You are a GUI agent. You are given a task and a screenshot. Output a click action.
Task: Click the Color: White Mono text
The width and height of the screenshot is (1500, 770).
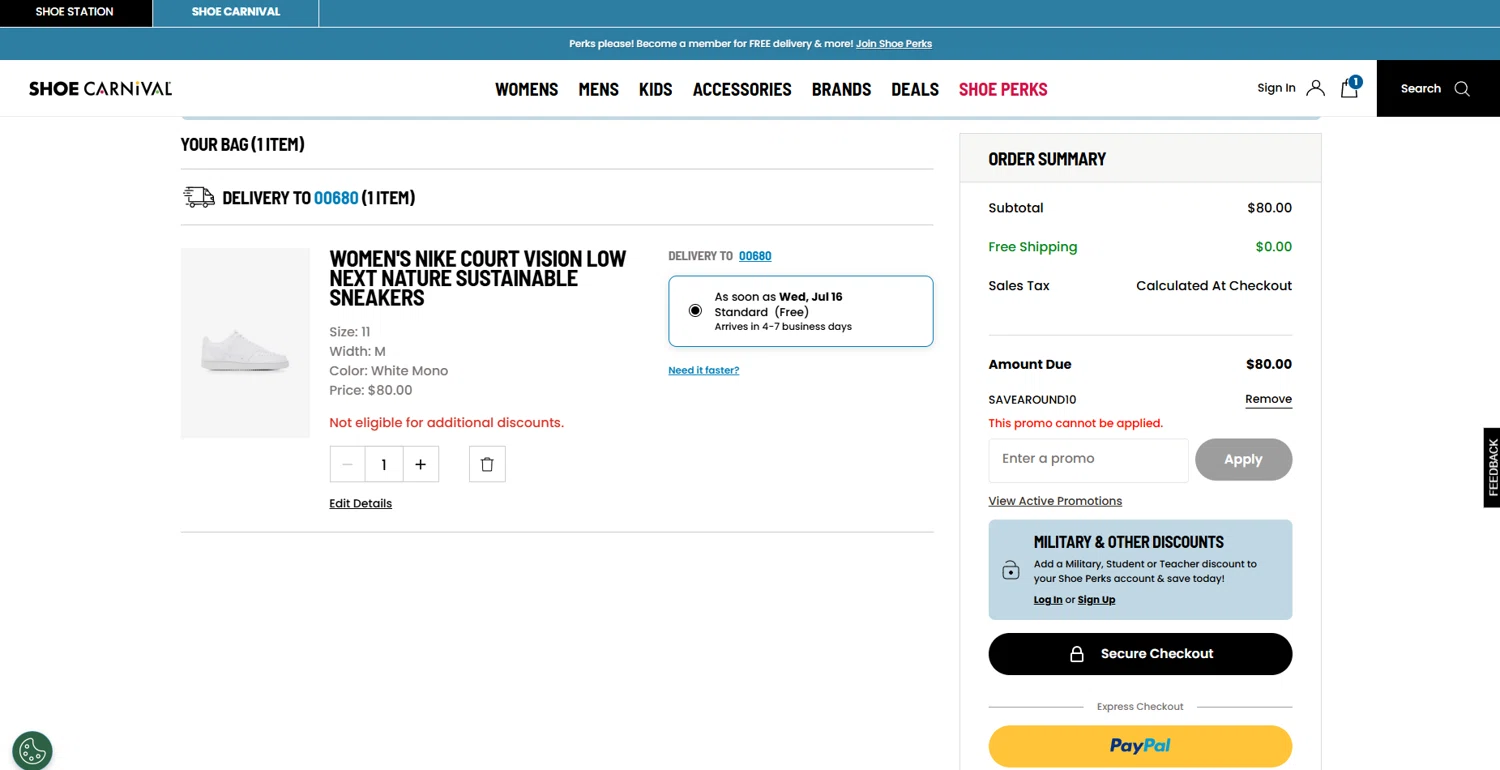388,371
